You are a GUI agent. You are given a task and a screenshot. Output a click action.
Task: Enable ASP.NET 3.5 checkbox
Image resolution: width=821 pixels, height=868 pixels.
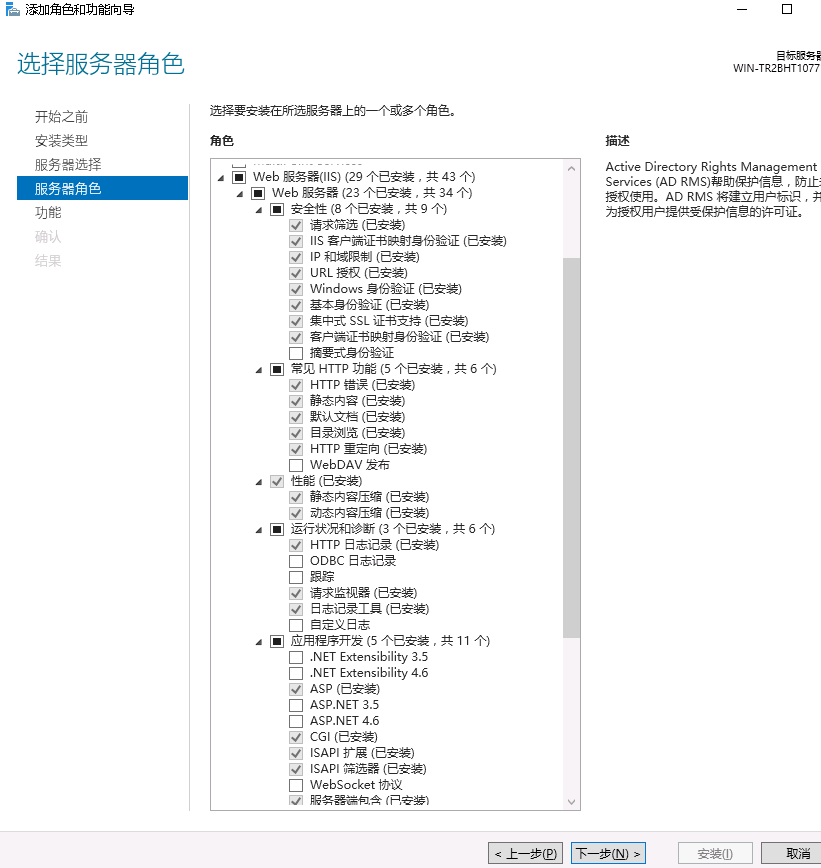click(296, 705)
